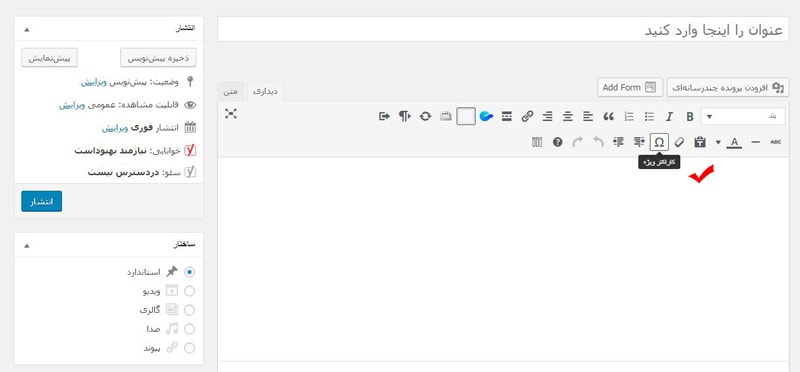Open the paragraph format (بند) dropdown
This screenshot has height=372, width=800.
click(x=742, y=117)
